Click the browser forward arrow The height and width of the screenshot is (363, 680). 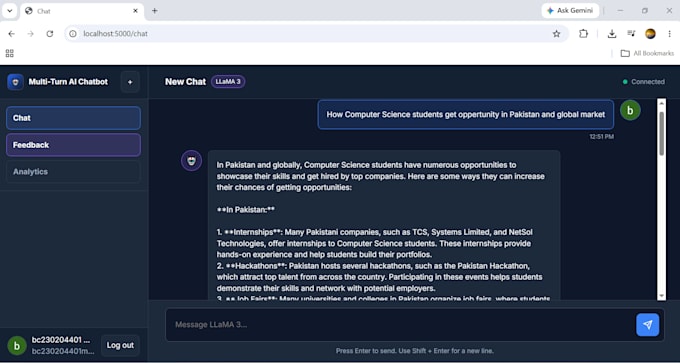point(30,34)
